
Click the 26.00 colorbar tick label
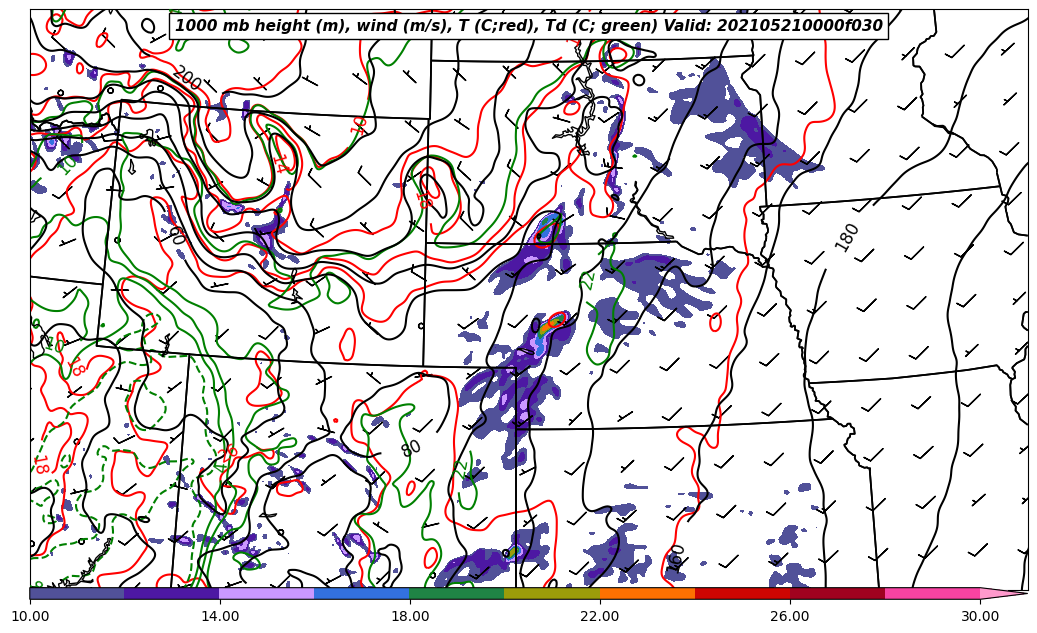790,616
